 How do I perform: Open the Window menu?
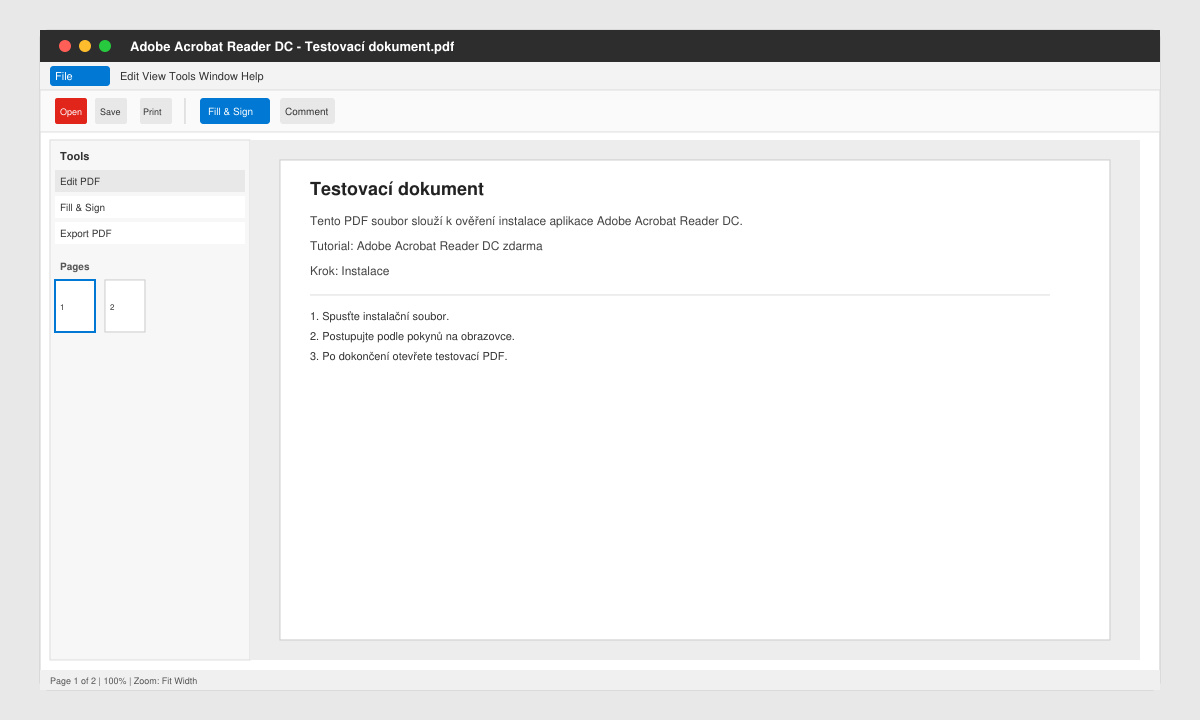coord(217,76)
